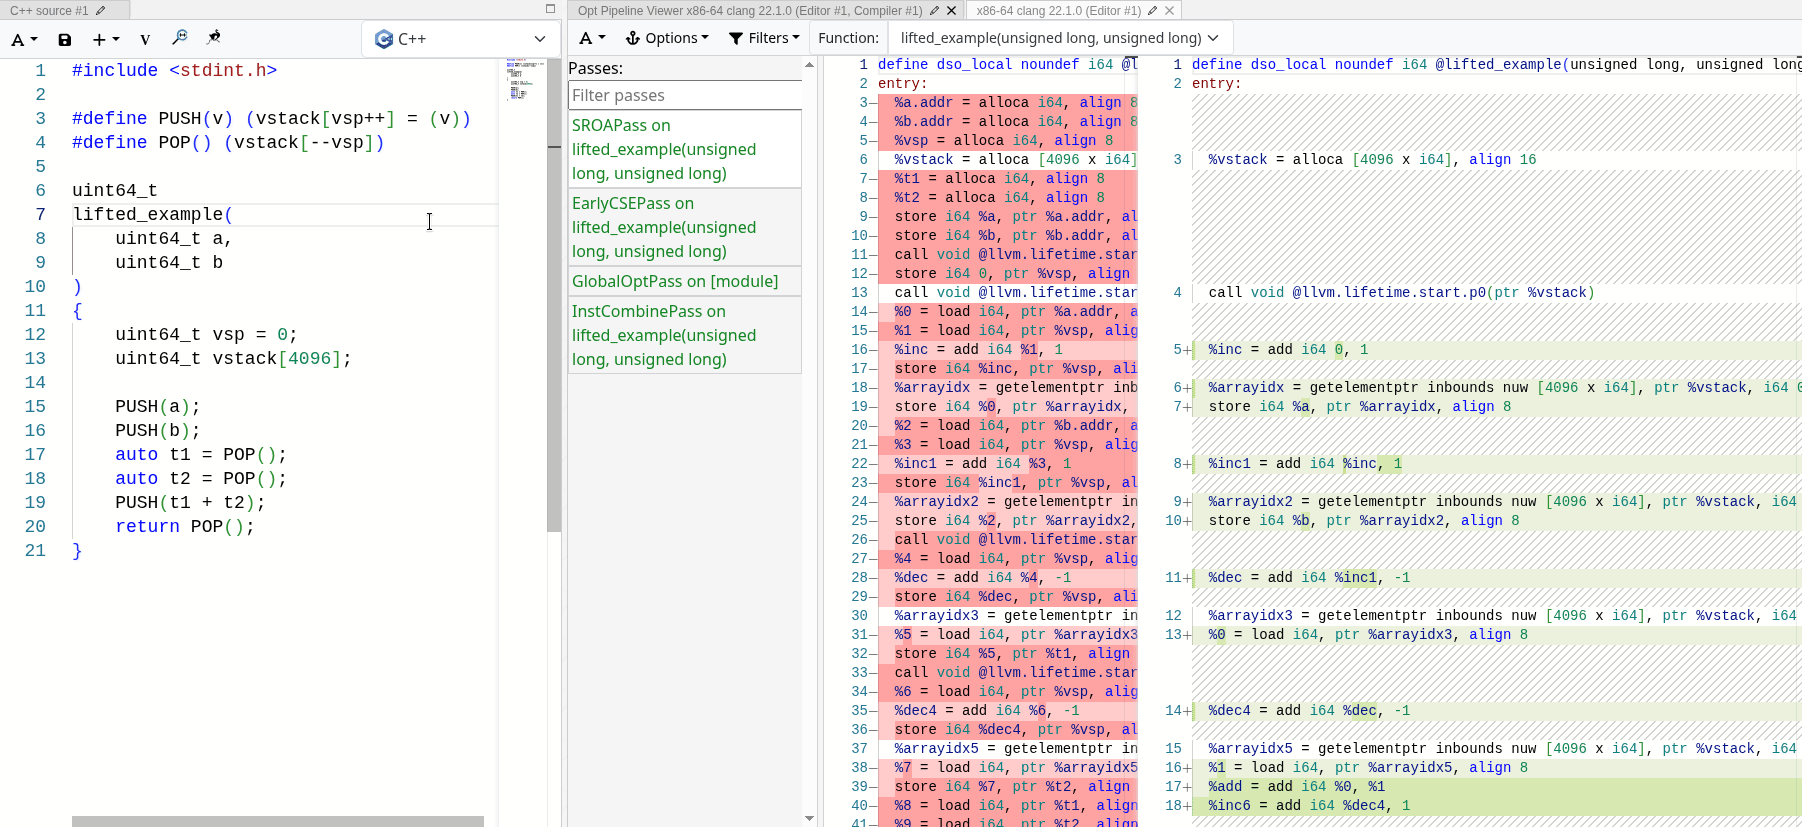Switch to the C++ source #1 tab

coord(49,10)
